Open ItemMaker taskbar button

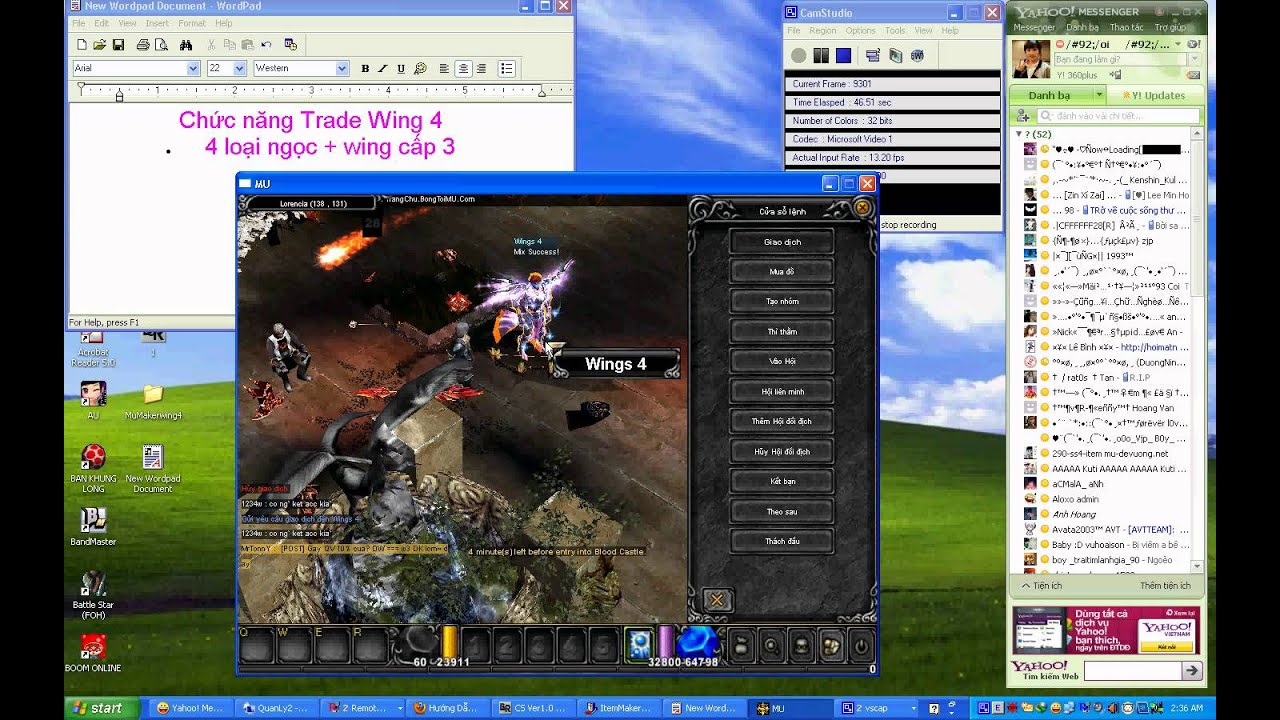619,708
